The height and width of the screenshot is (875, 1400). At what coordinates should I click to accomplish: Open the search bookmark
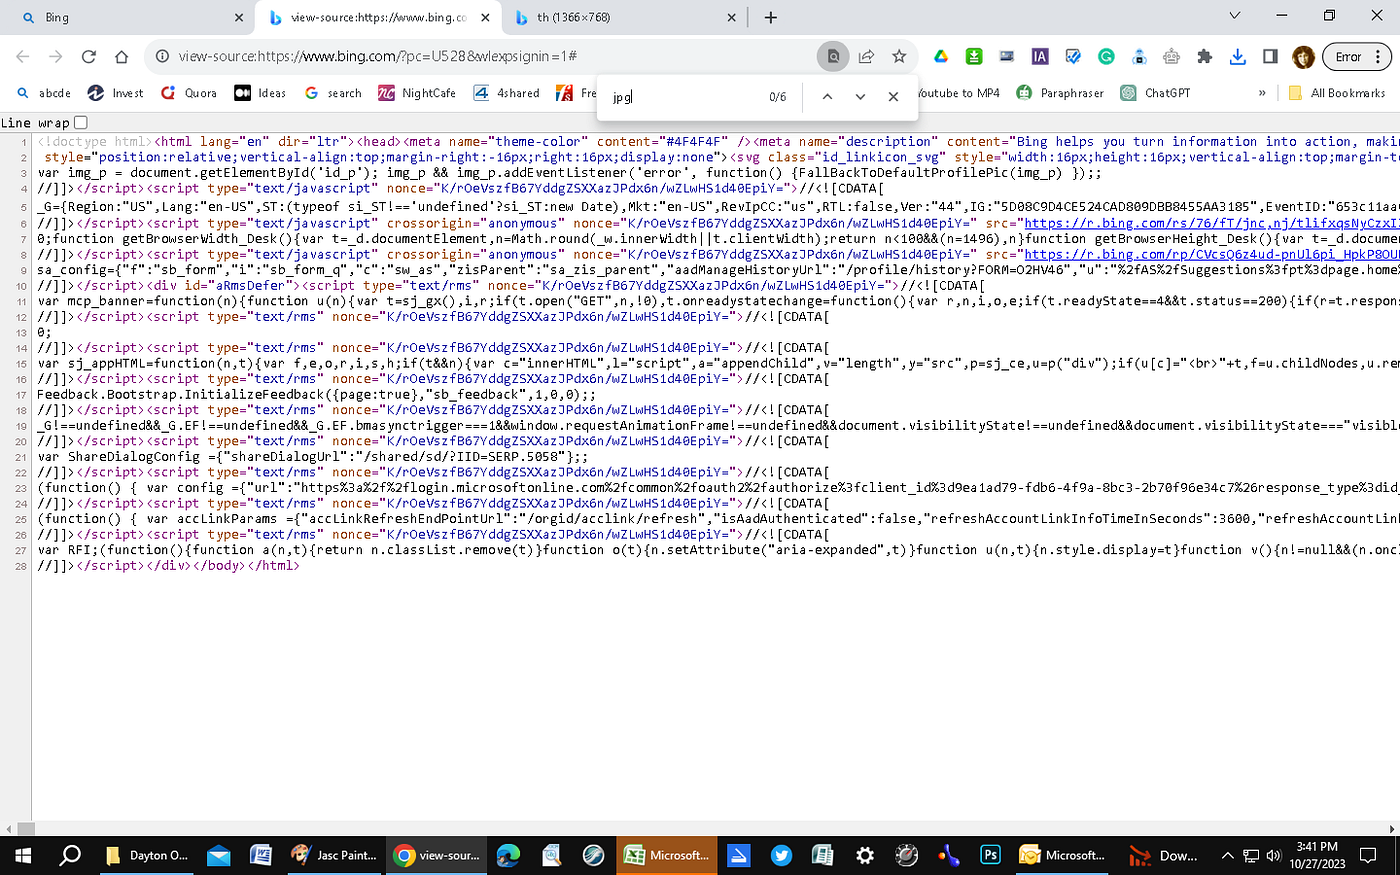click(x=333, y=93)
